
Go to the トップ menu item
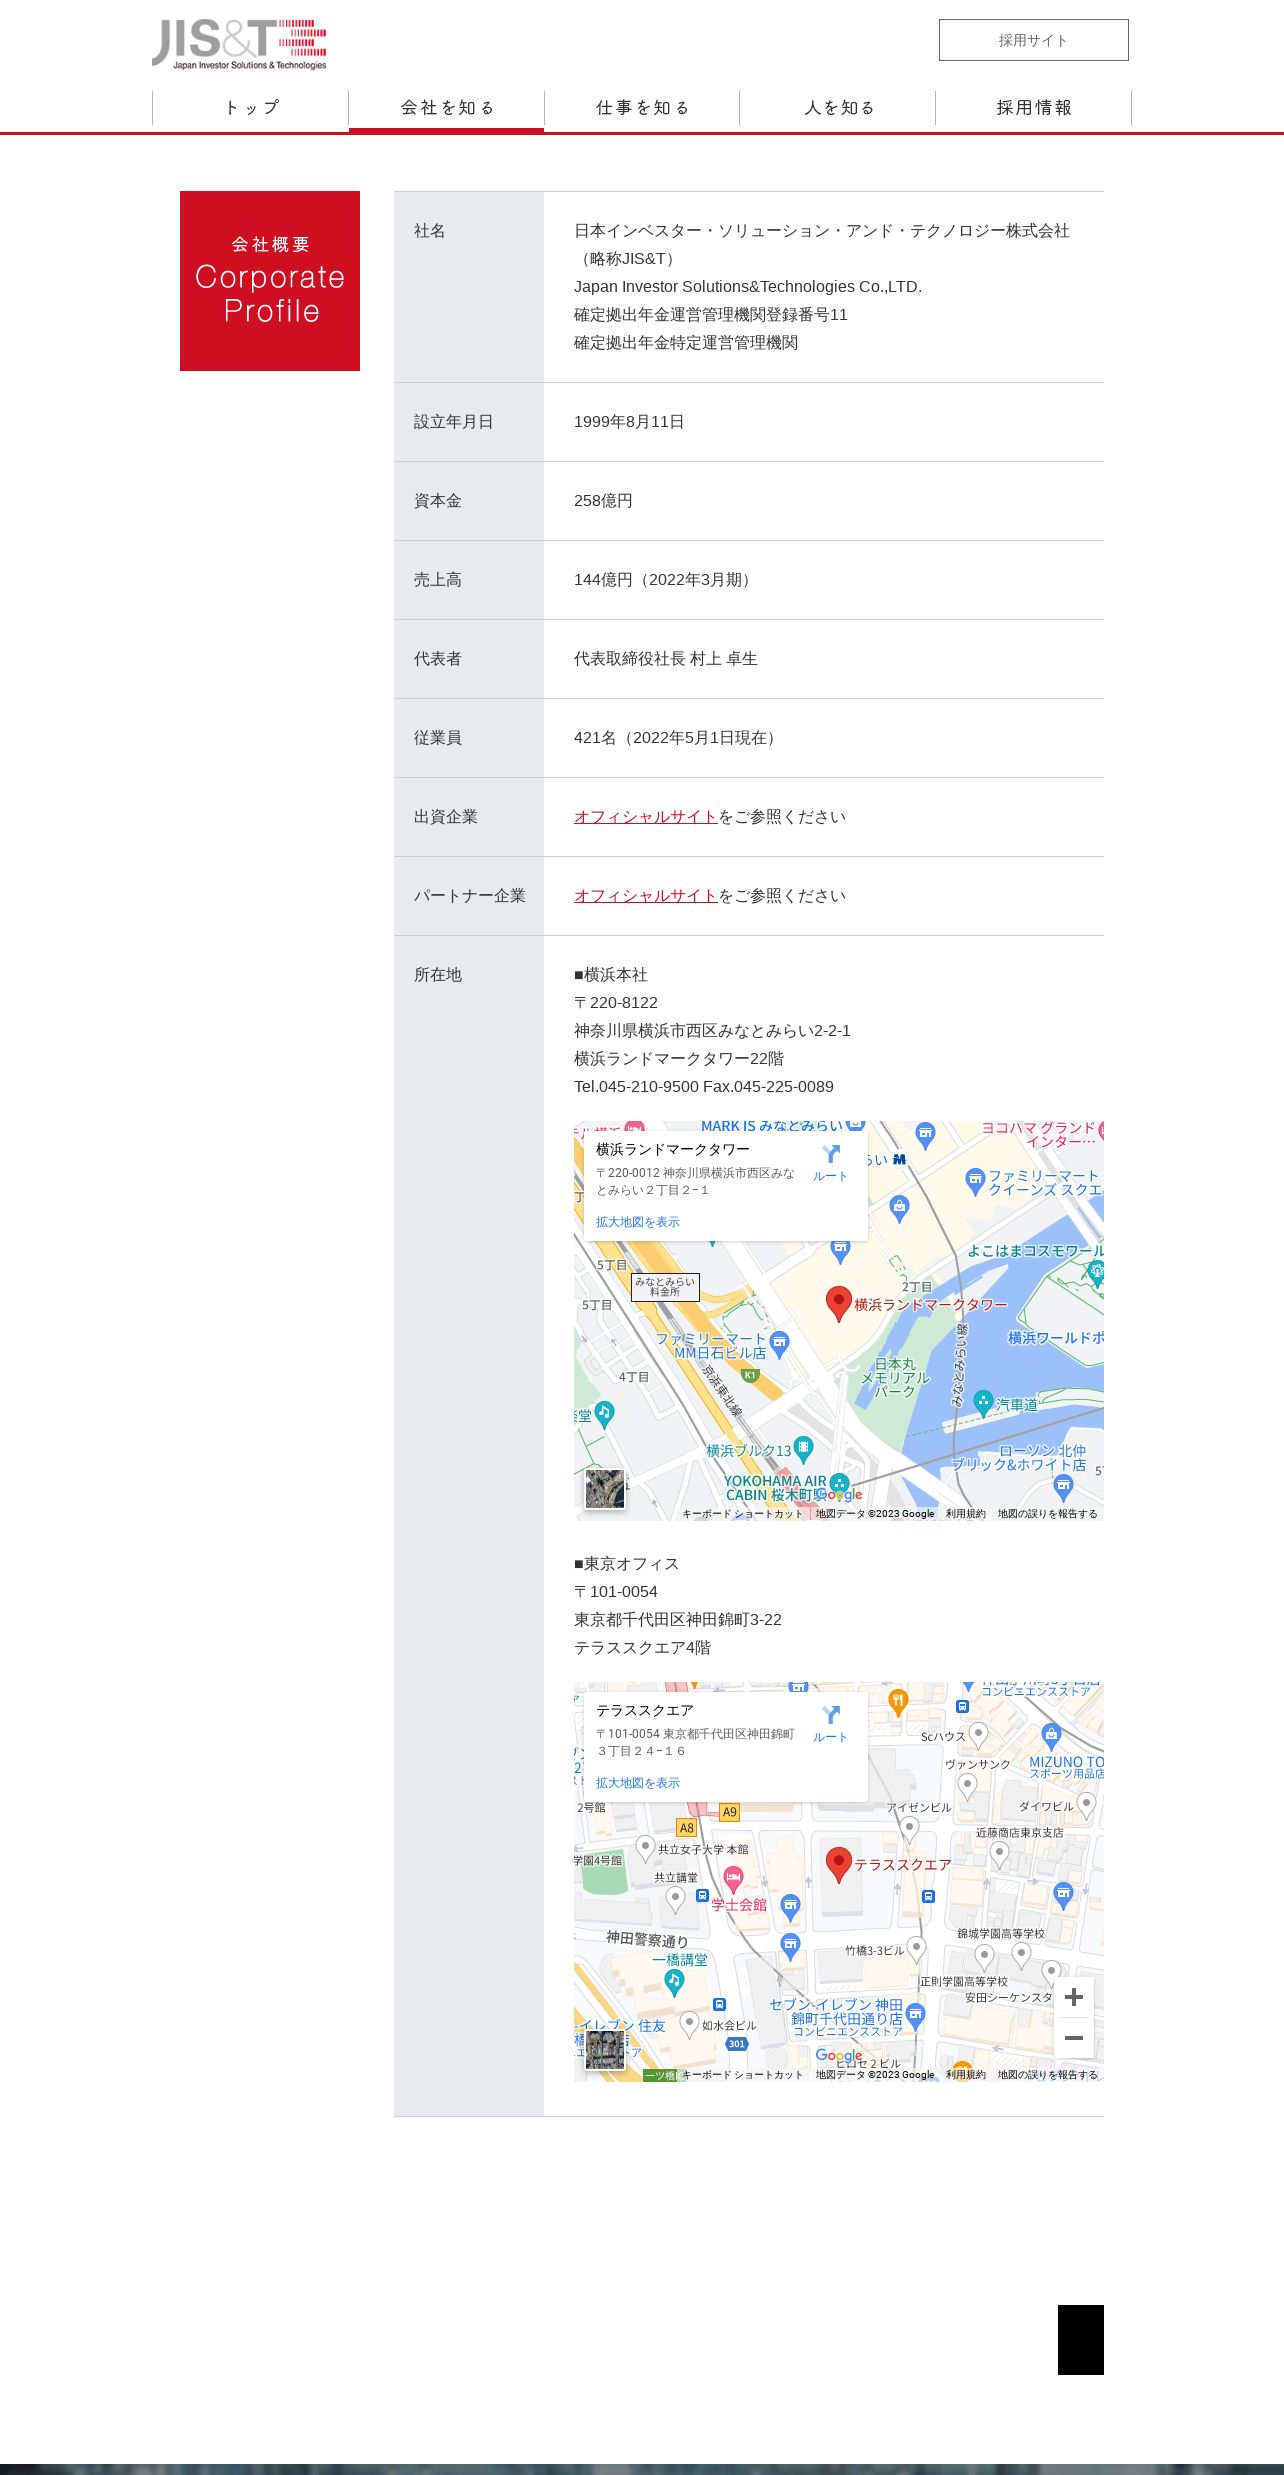tap(251, 108)
